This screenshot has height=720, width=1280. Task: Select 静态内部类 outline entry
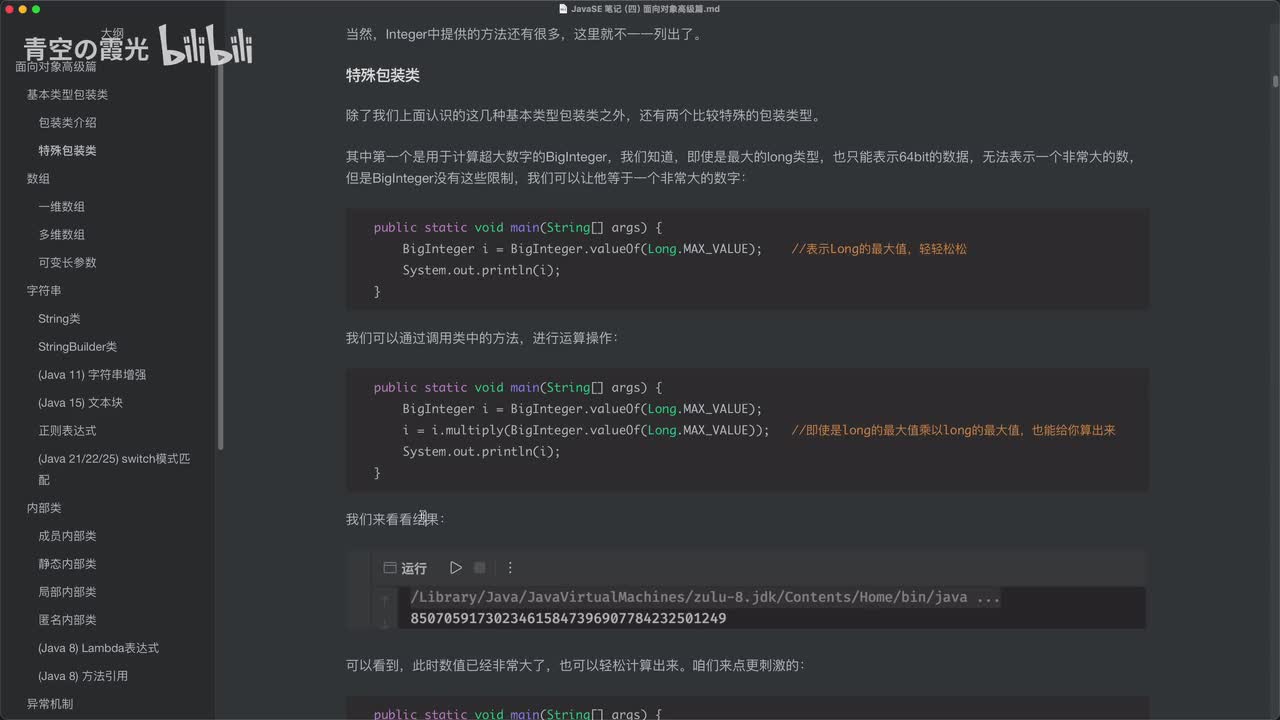(67, 564)
